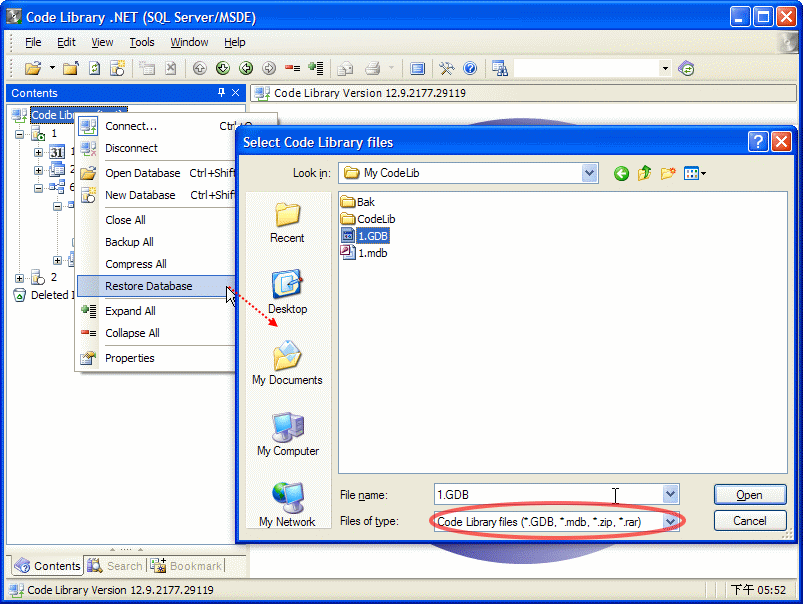Choose Disconnect in the context menu

click(x=156, y=148)
